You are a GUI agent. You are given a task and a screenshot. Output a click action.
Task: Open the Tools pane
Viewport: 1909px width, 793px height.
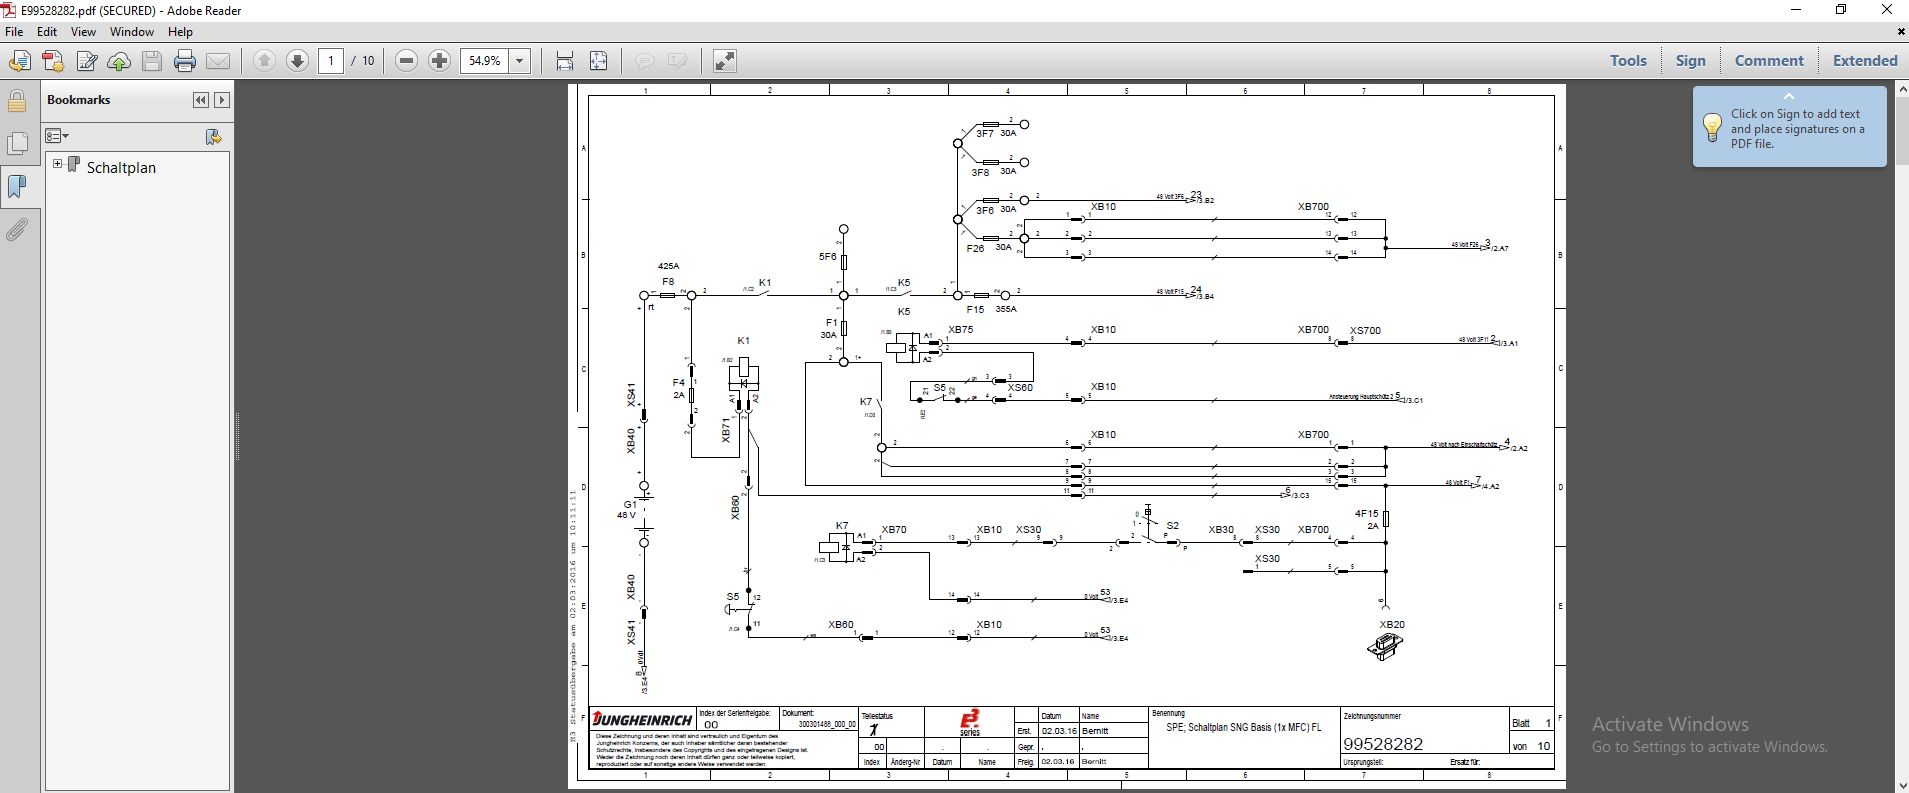[x=1627, y=61]
